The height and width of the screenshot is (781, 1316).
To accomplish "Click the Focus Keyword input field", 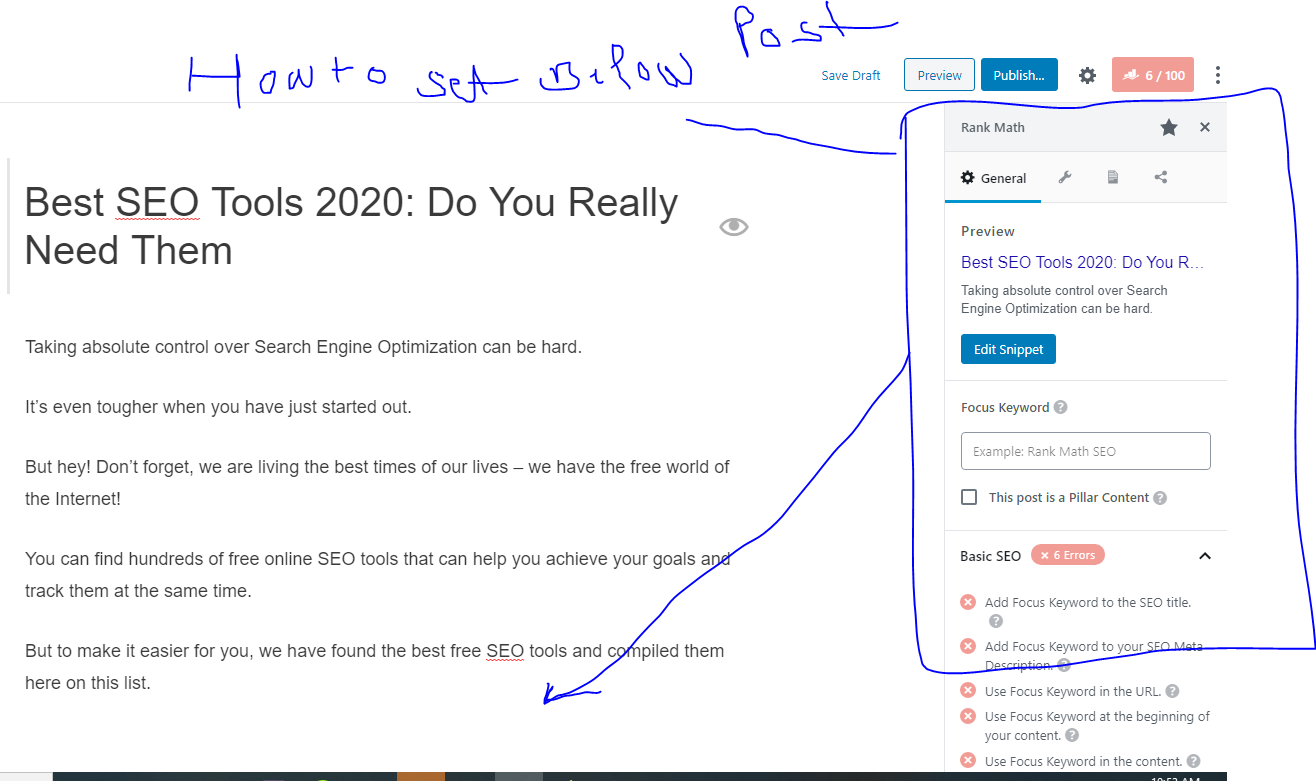I will click(1085, 451).
